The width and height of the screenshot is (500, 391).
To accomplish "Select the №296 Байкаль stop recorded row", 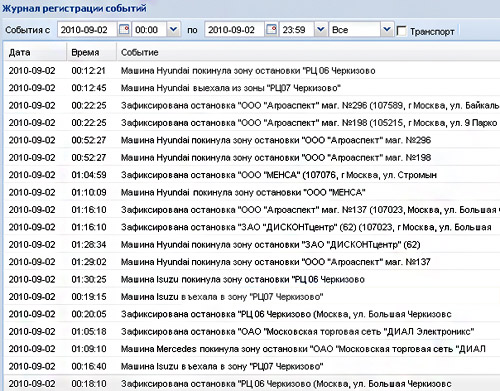I will tap(252, 105).
